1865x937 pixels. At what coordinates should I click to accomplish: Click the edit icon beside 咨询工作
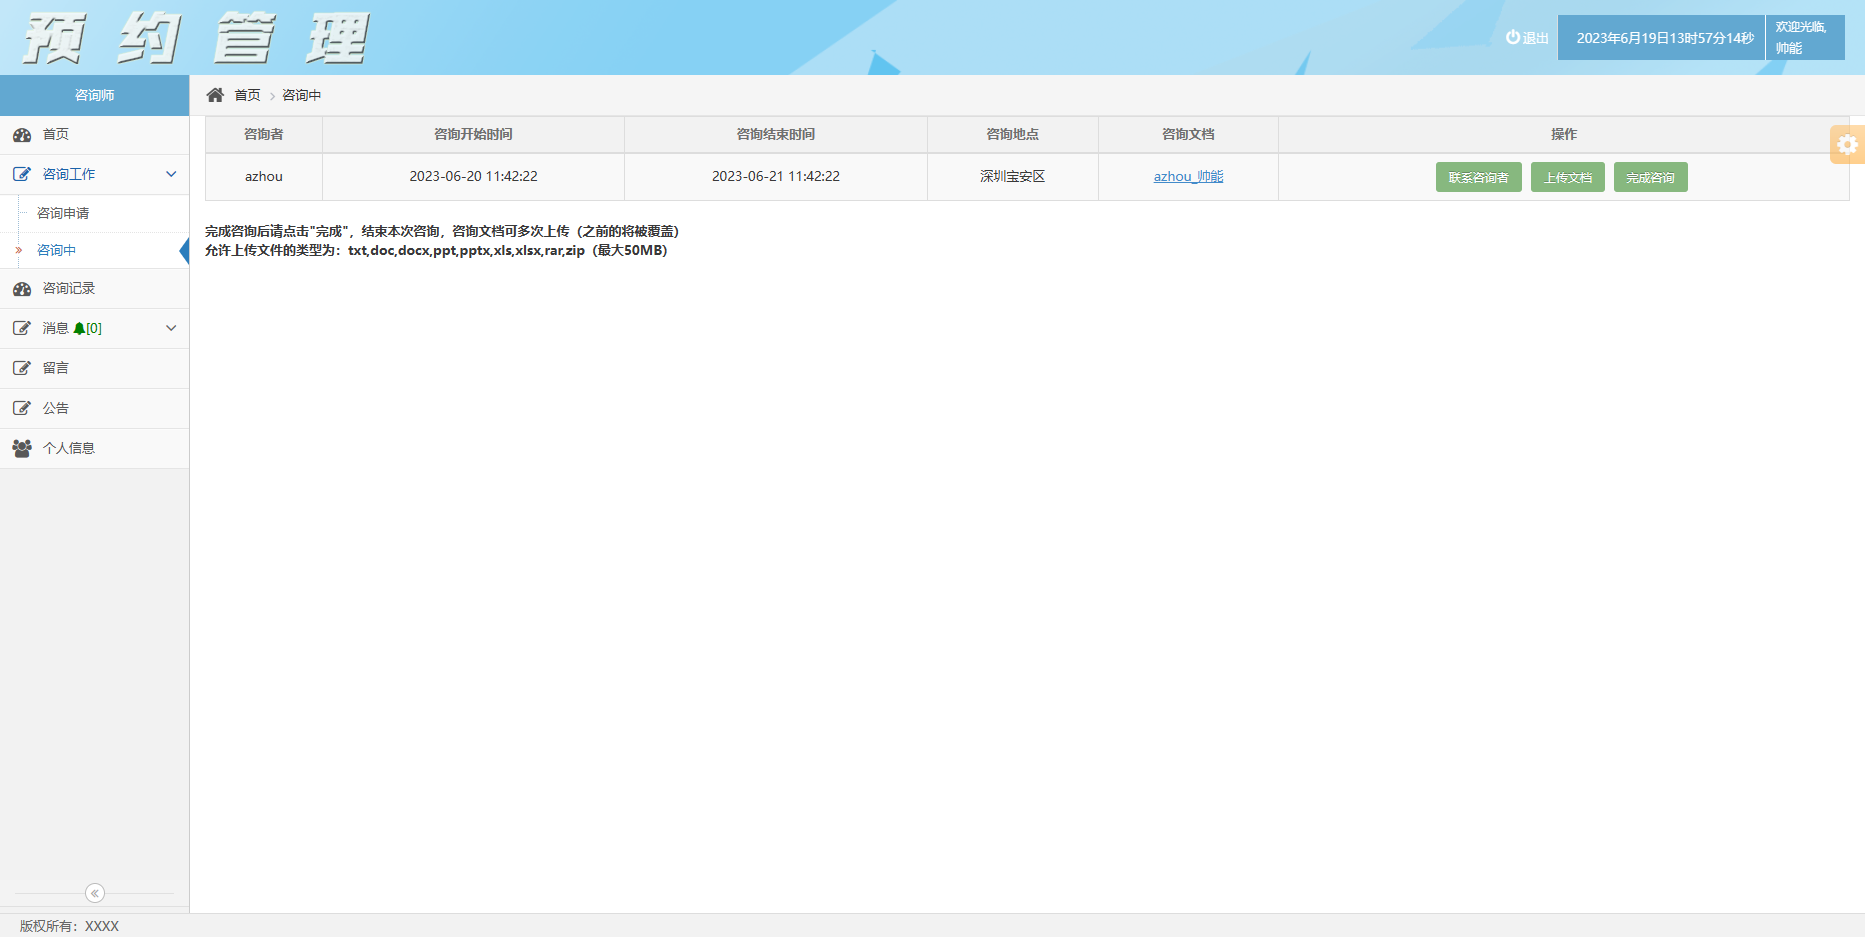pos(22,174)
